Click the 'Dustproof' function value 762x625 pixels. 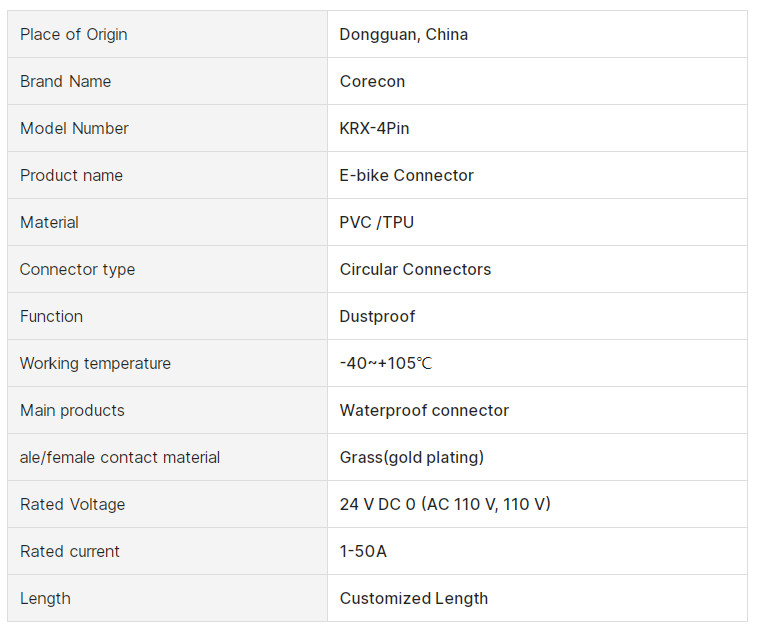[x=377, y=316]
